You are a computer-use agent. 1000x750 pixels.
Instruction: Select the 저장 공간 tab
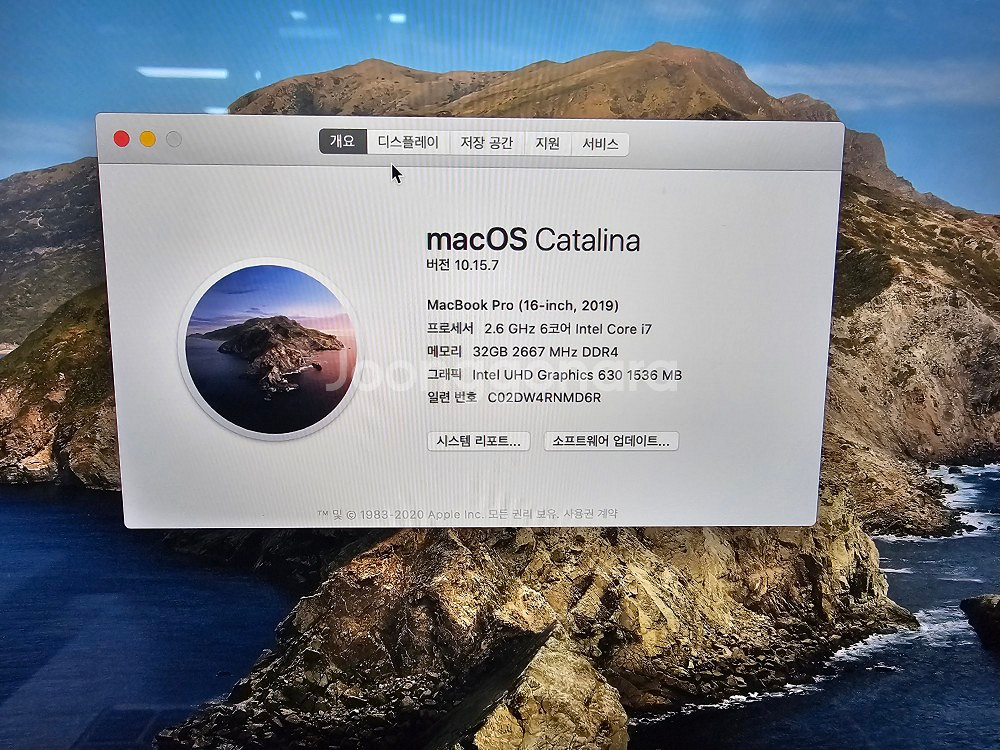pos(487,143)
